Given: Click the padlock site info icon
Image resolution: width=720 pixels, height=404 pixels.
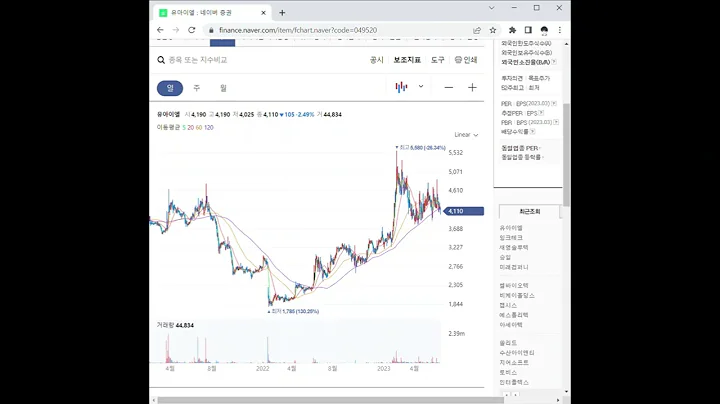Looking at the screenshot, I should pos(211,30).
